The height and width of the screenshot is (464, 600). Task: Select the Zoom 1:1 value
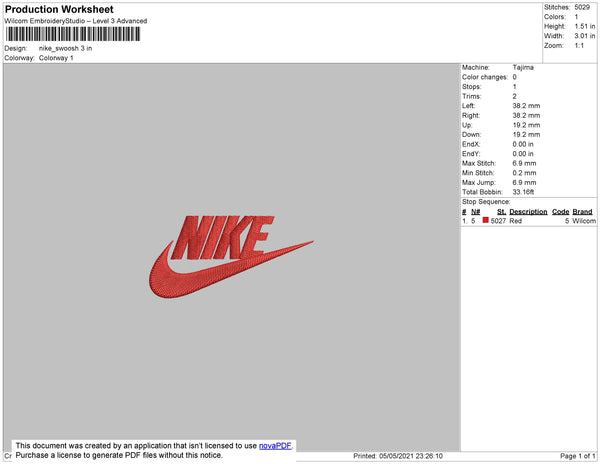[579, 46]
